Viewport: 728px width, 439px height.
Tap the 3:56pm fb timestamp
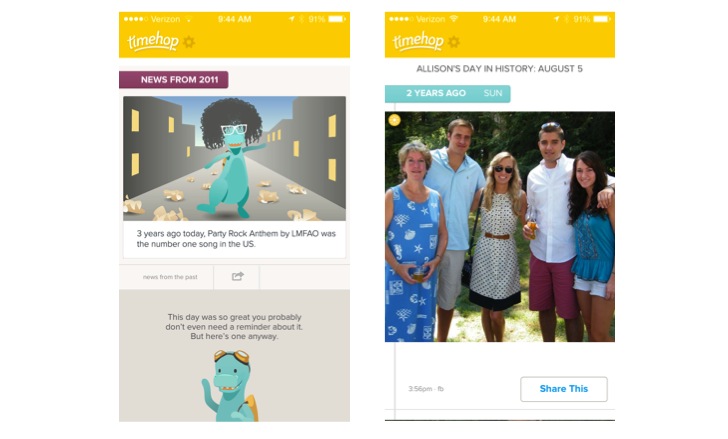click(426, 389)
